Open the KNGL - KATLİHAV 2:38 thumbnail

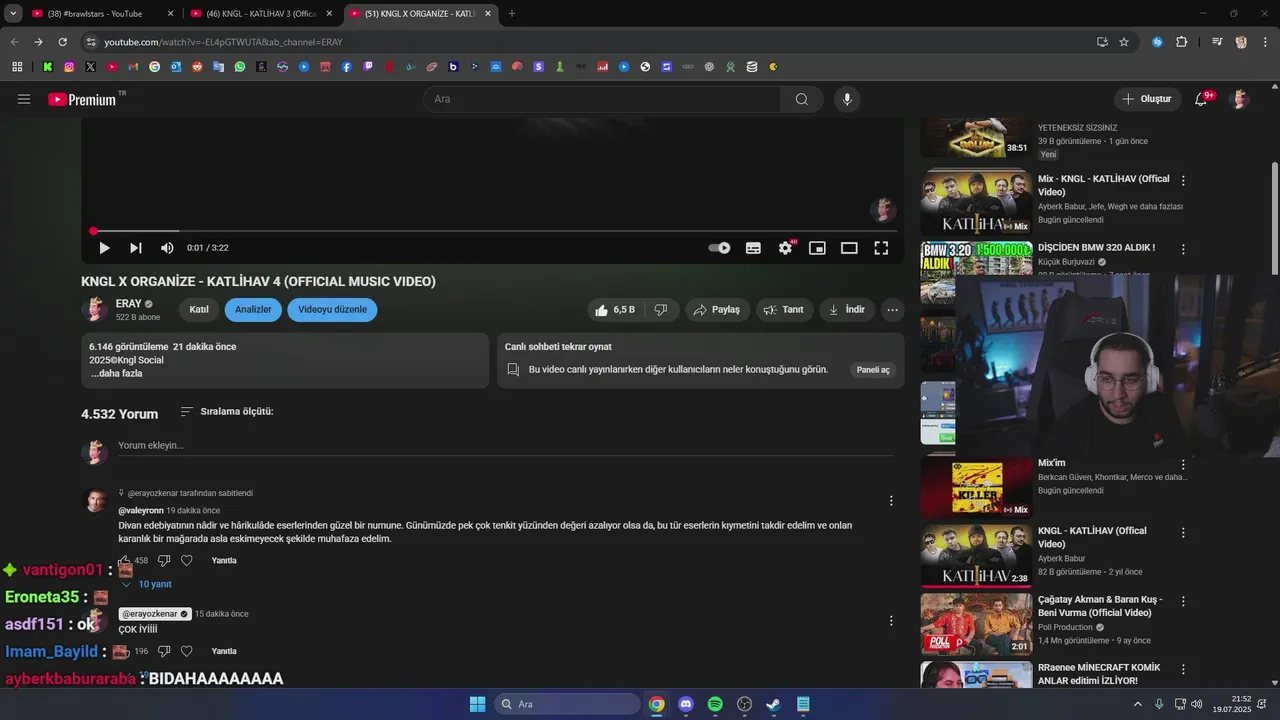click(976, 556)
